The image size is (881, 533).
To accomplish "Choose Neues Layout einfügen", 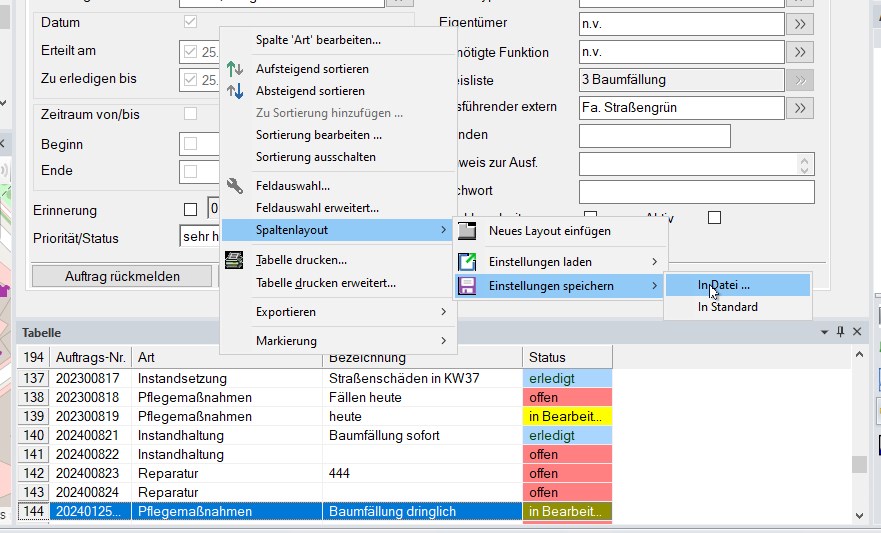I will pos(559,231).
